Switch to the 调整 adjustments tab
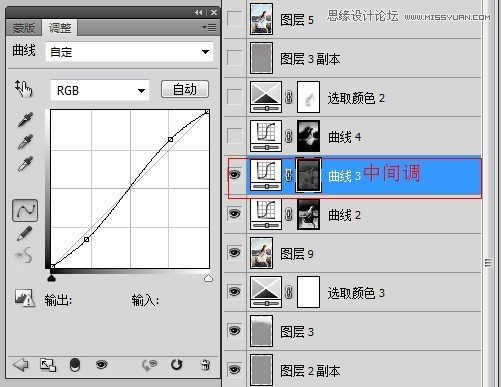The image size is (501, 387). pos(60,28)
